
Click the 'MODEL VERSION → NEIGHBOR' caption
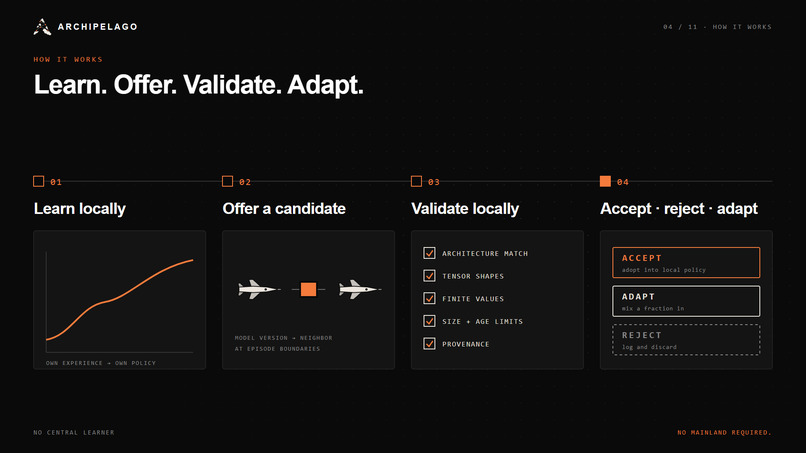tap(284, 338)
